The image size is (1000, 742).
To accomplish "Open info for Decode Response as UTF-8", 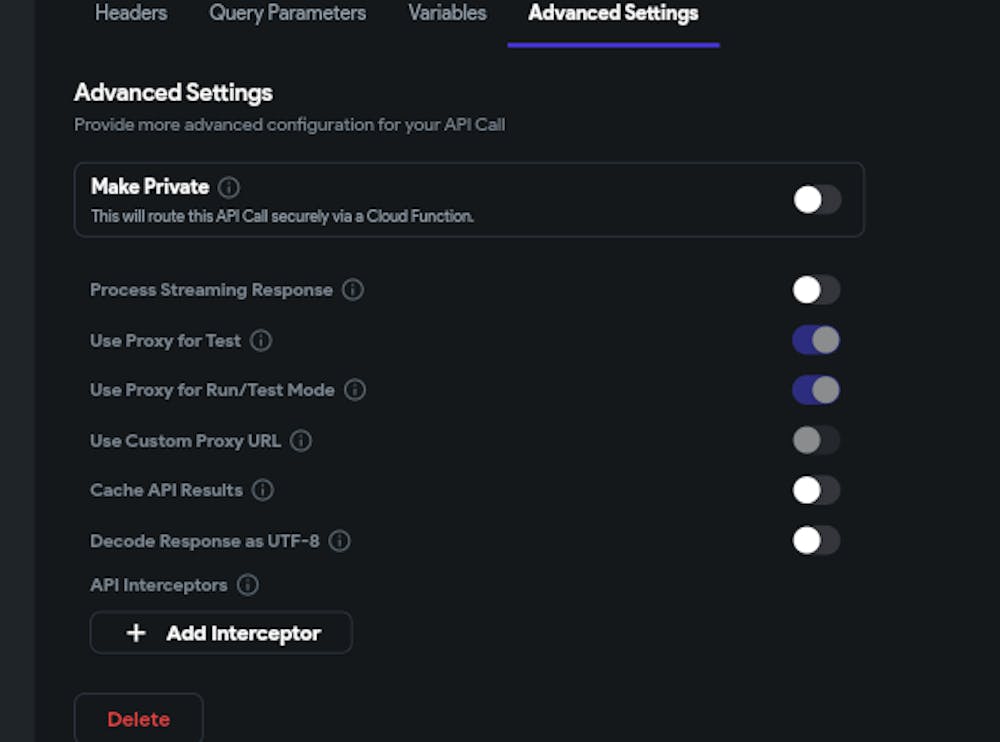I will tap(339, 541).
